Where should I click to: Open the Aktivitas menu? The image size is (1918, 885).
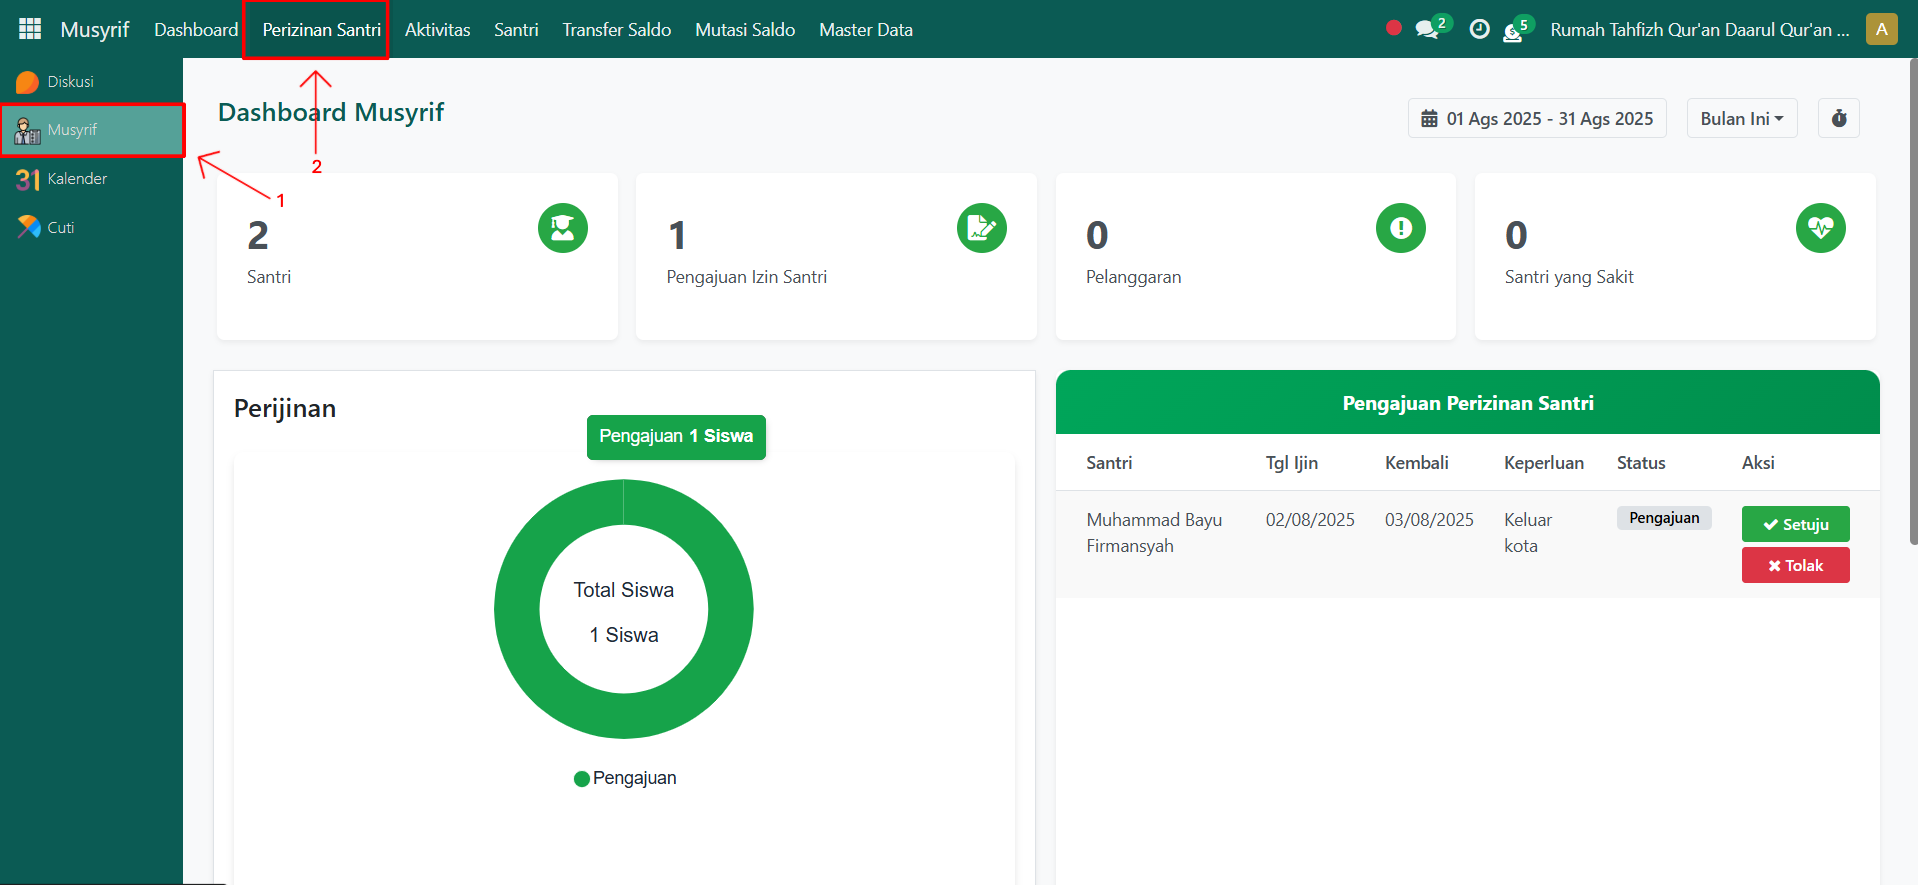click(437, 30)
